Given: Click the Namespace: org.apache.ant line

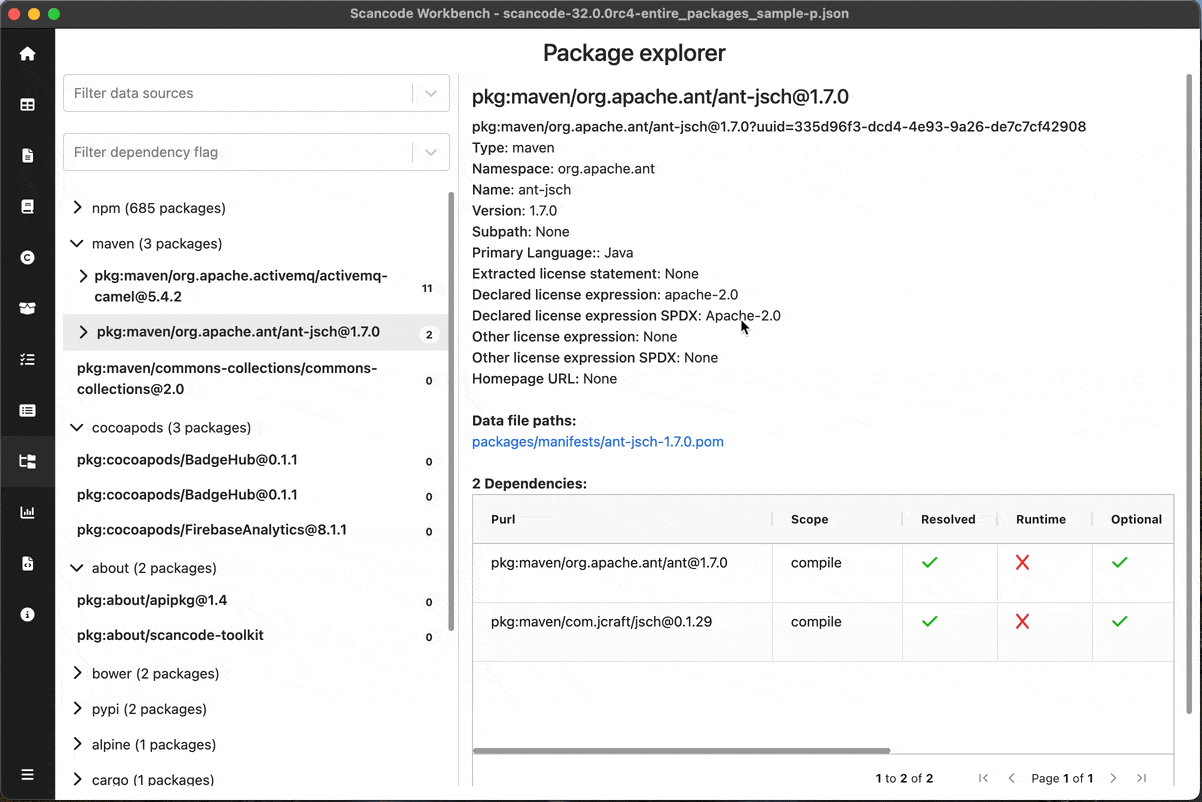Looking at the screenshot, I should [563, 169].
